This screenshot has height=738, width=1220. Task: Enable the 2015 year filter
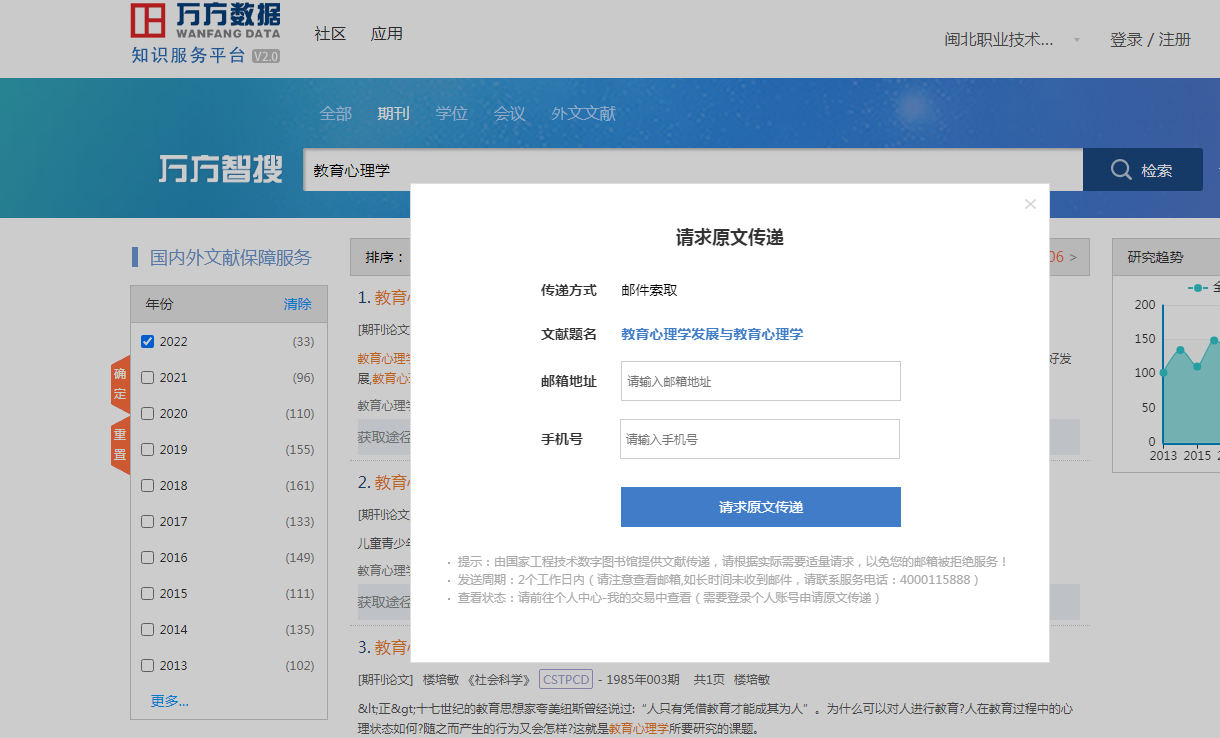click(148, 593)
